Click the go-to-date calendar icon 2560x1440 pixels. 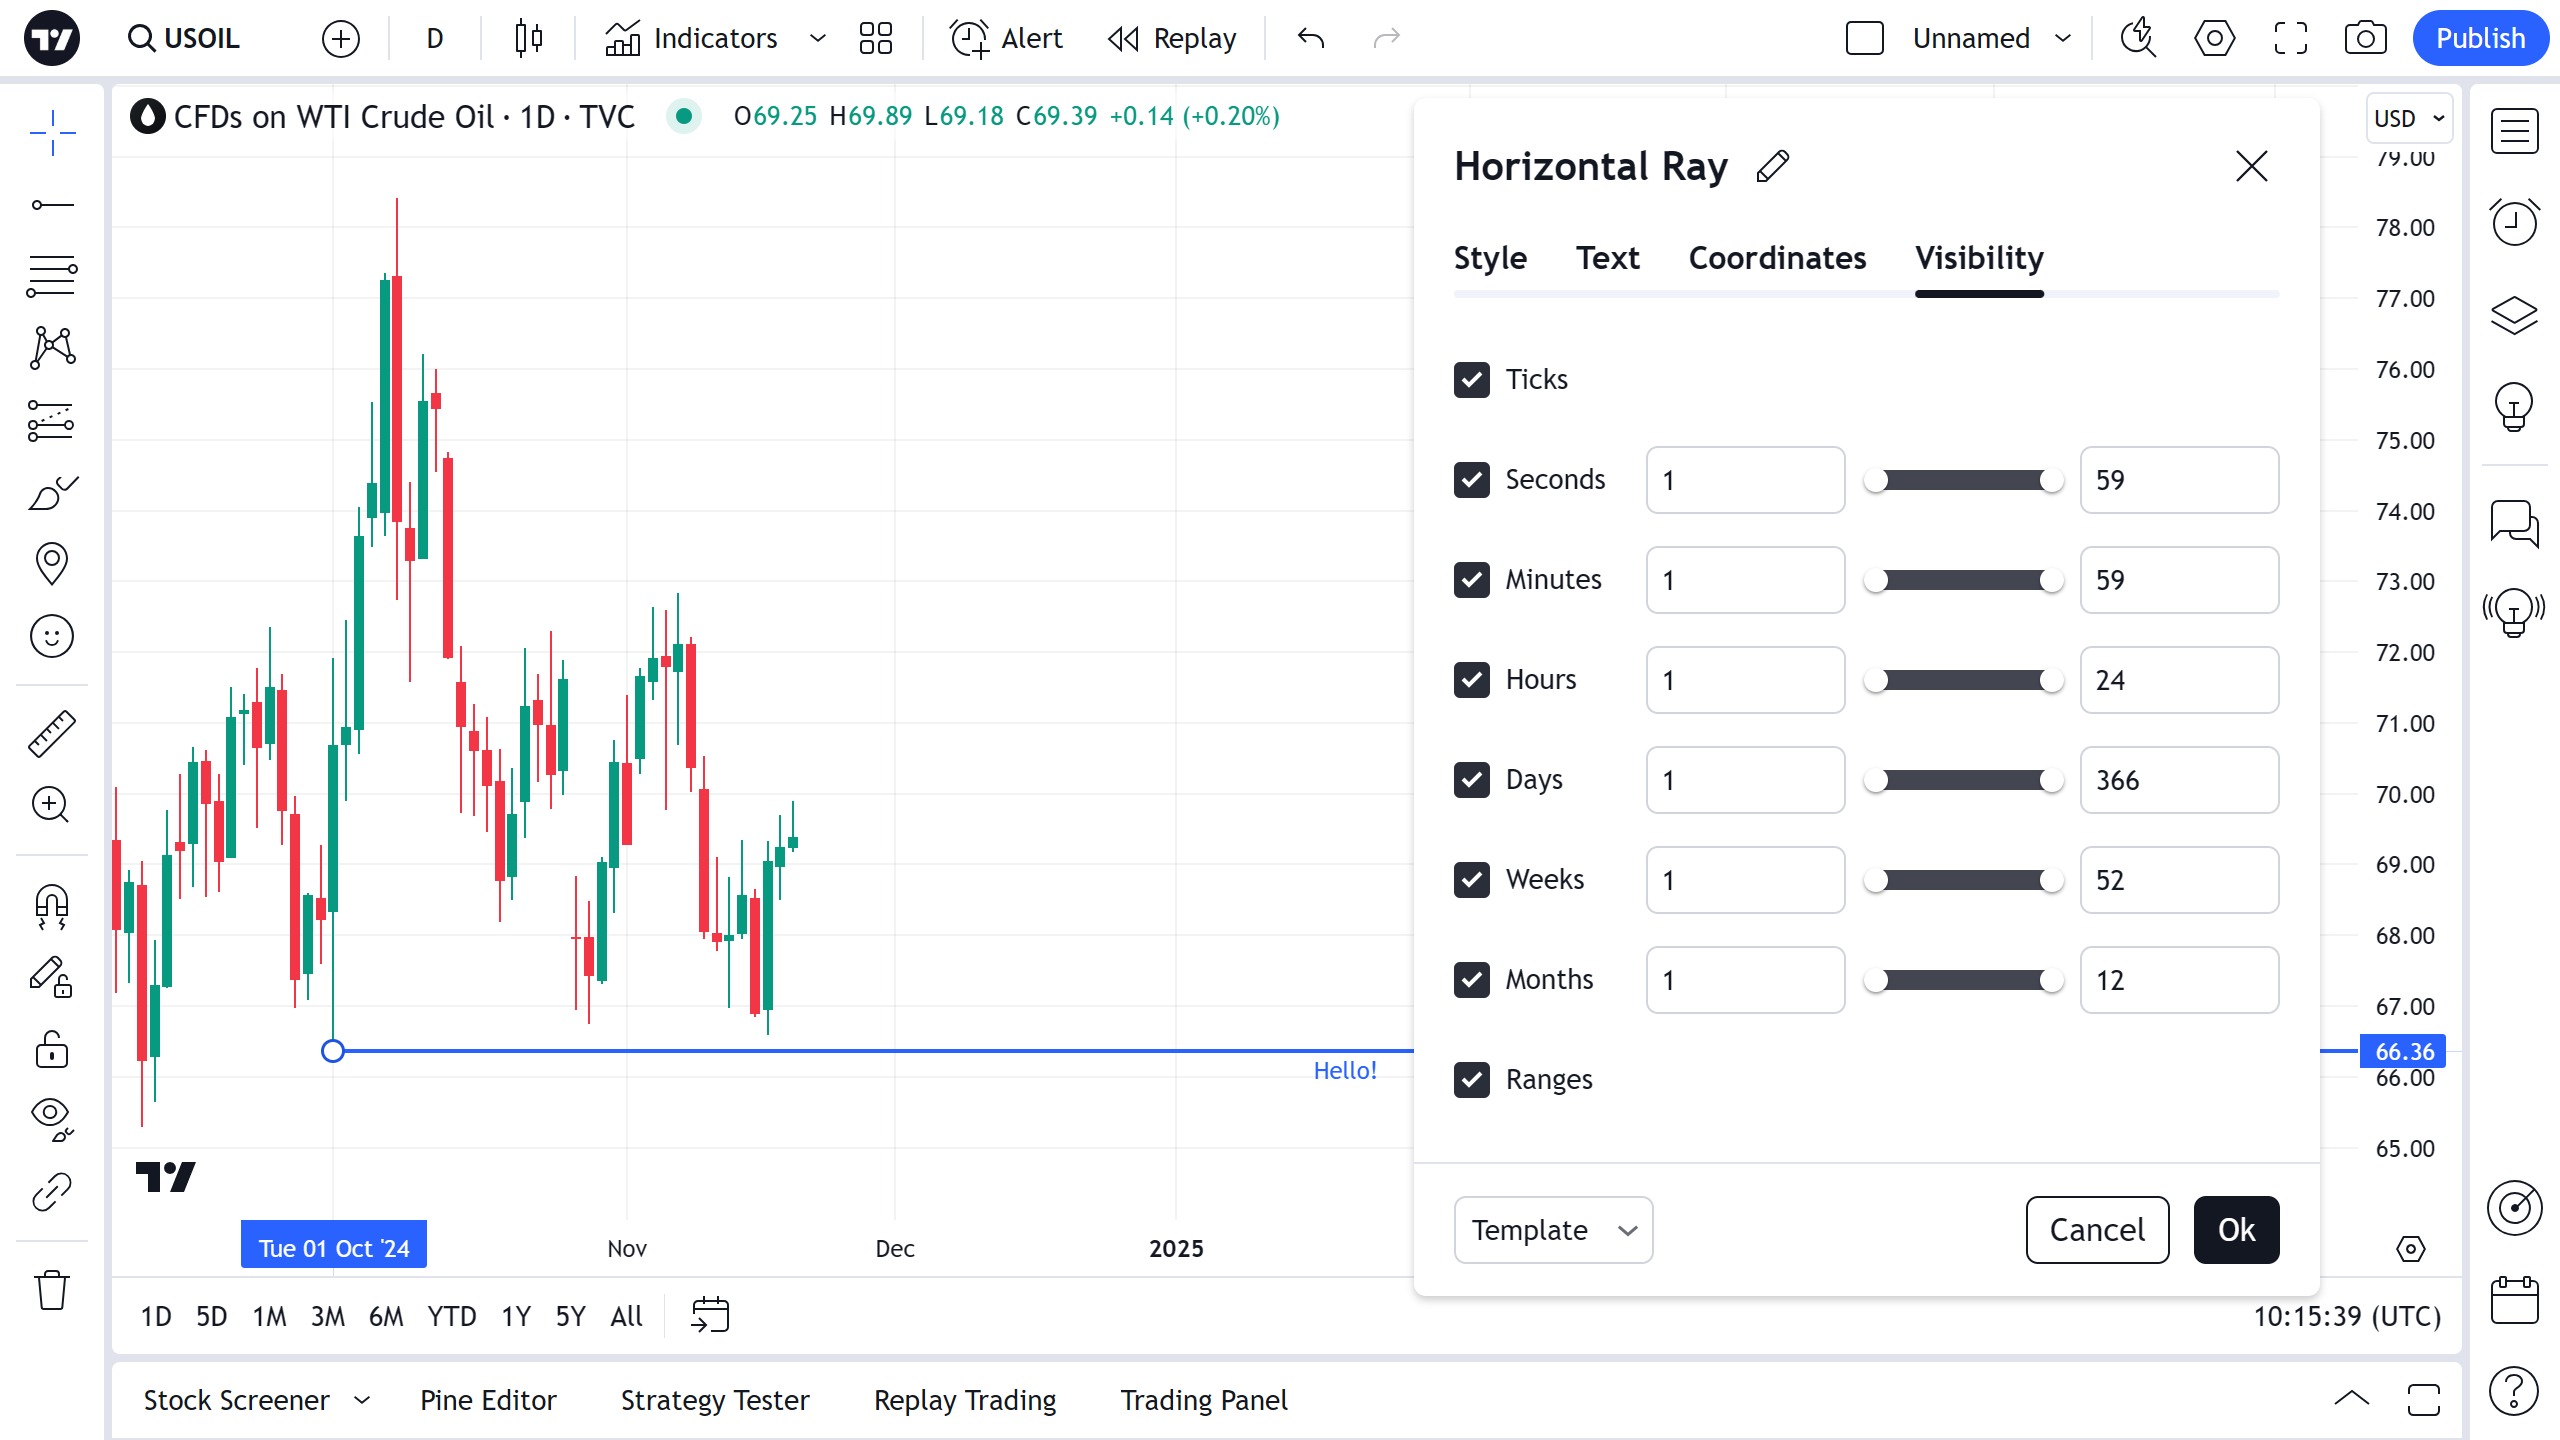(710, 1315)
